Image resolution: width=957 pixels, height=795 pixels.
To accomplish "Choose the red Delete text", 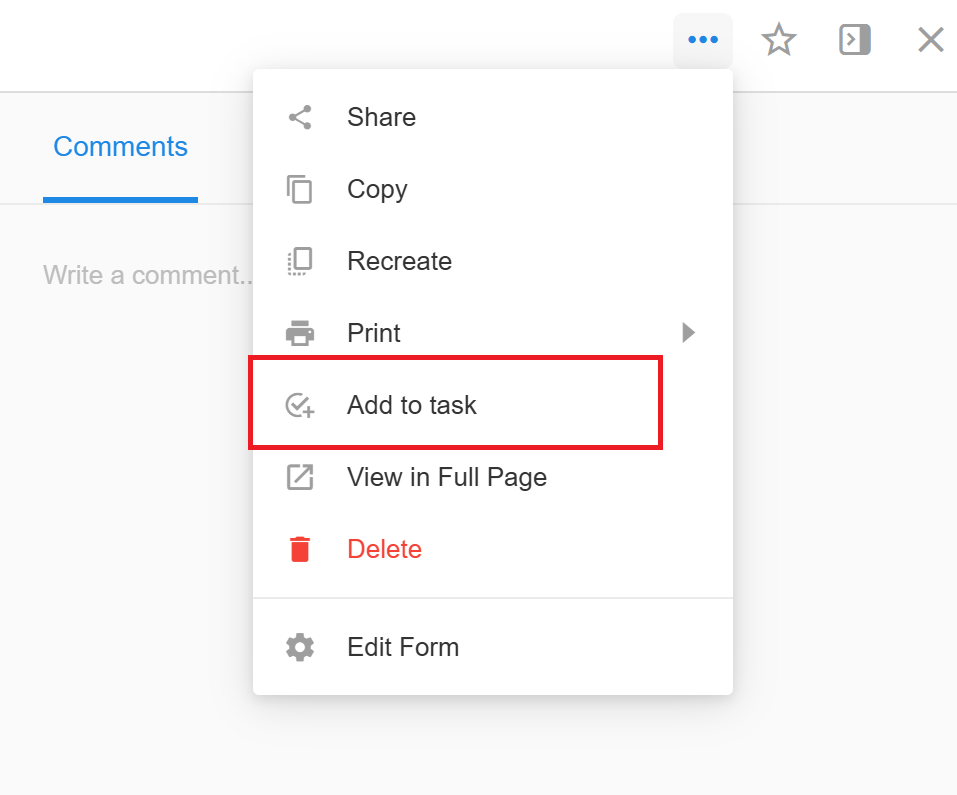I will click(x=384, y=549).
